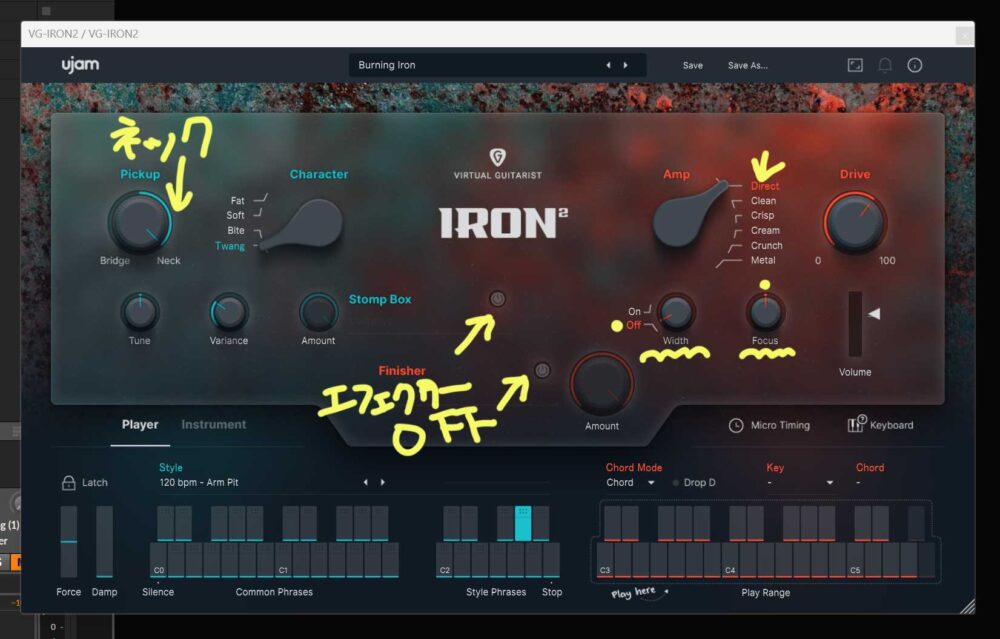
Task: Click the Focus knob
Action: pyautogui.click(x=765, y=312)
